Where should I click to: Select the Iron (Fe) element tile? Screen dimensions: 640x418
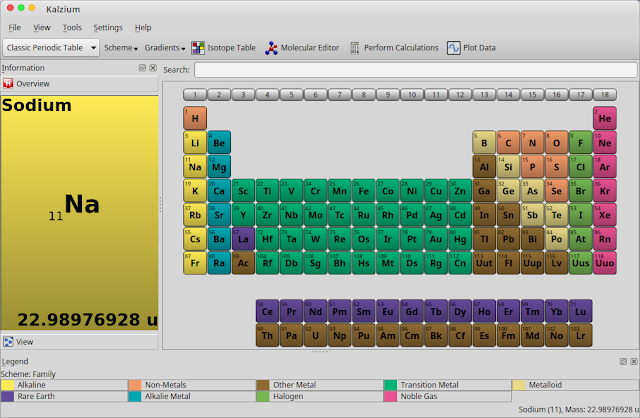pyautogui.click(x=364, y=191)
